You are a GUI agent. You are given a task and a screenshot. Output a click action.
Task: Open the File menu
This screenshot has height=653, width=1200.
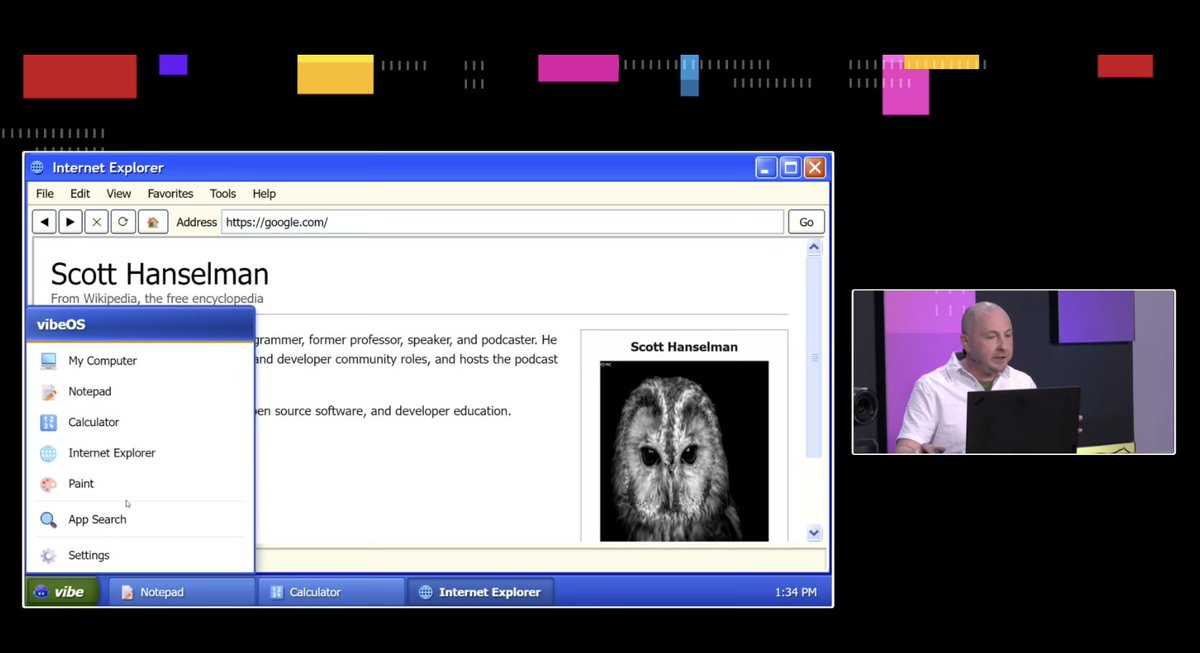click(45, 194)
